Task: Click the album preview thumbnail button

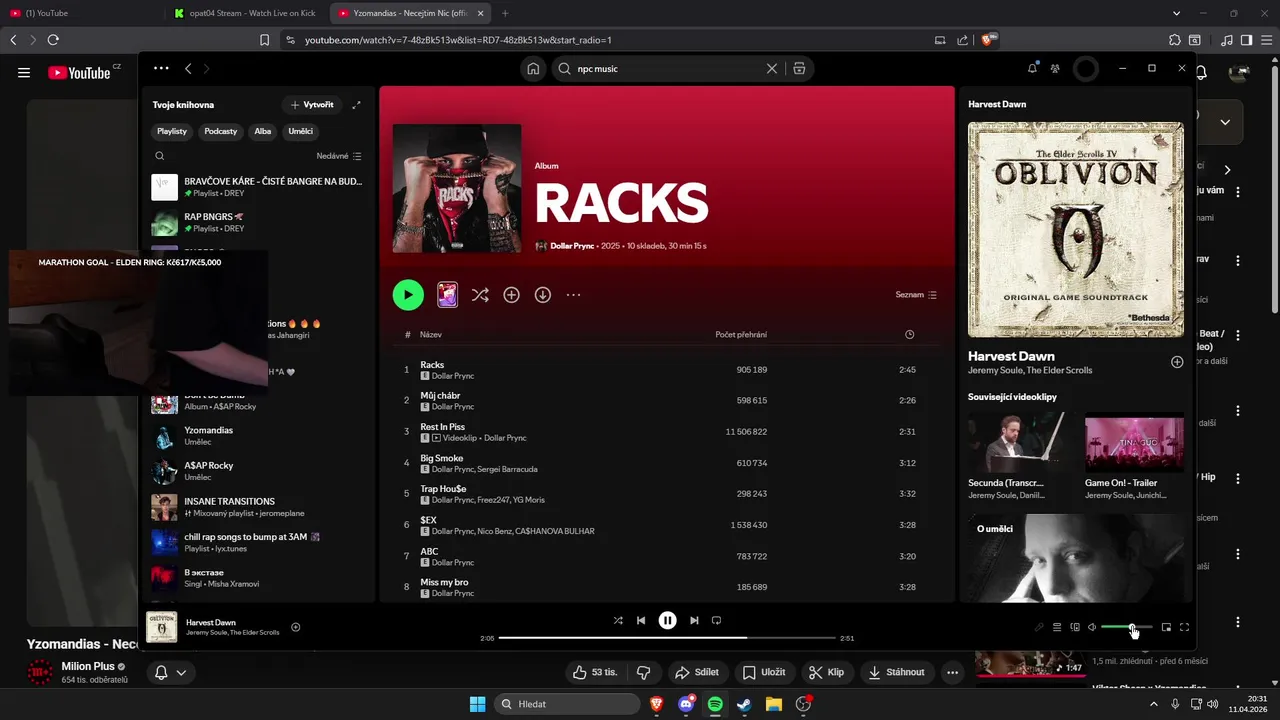Action: click(x=447, y=295)
